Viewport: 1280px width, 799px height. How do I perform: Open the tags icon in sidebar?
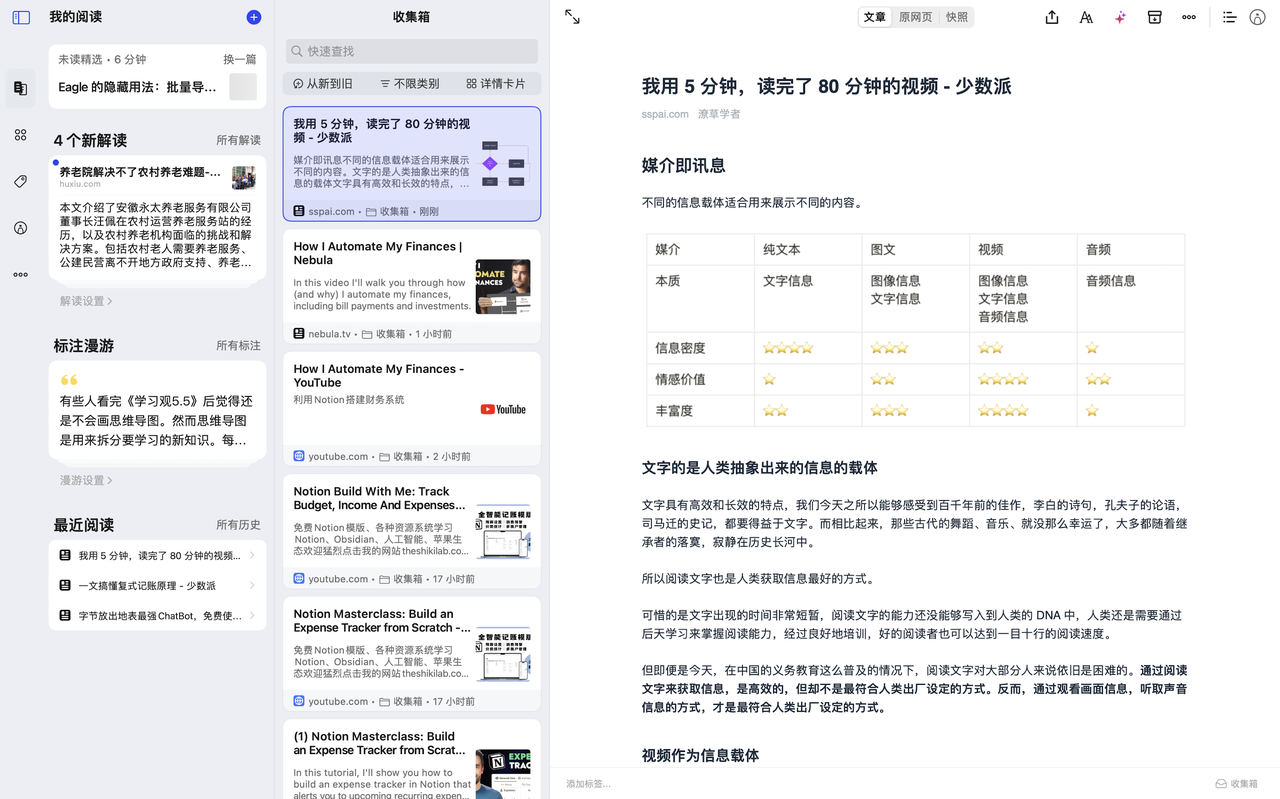pyautogui.click(x=20, y=181)
